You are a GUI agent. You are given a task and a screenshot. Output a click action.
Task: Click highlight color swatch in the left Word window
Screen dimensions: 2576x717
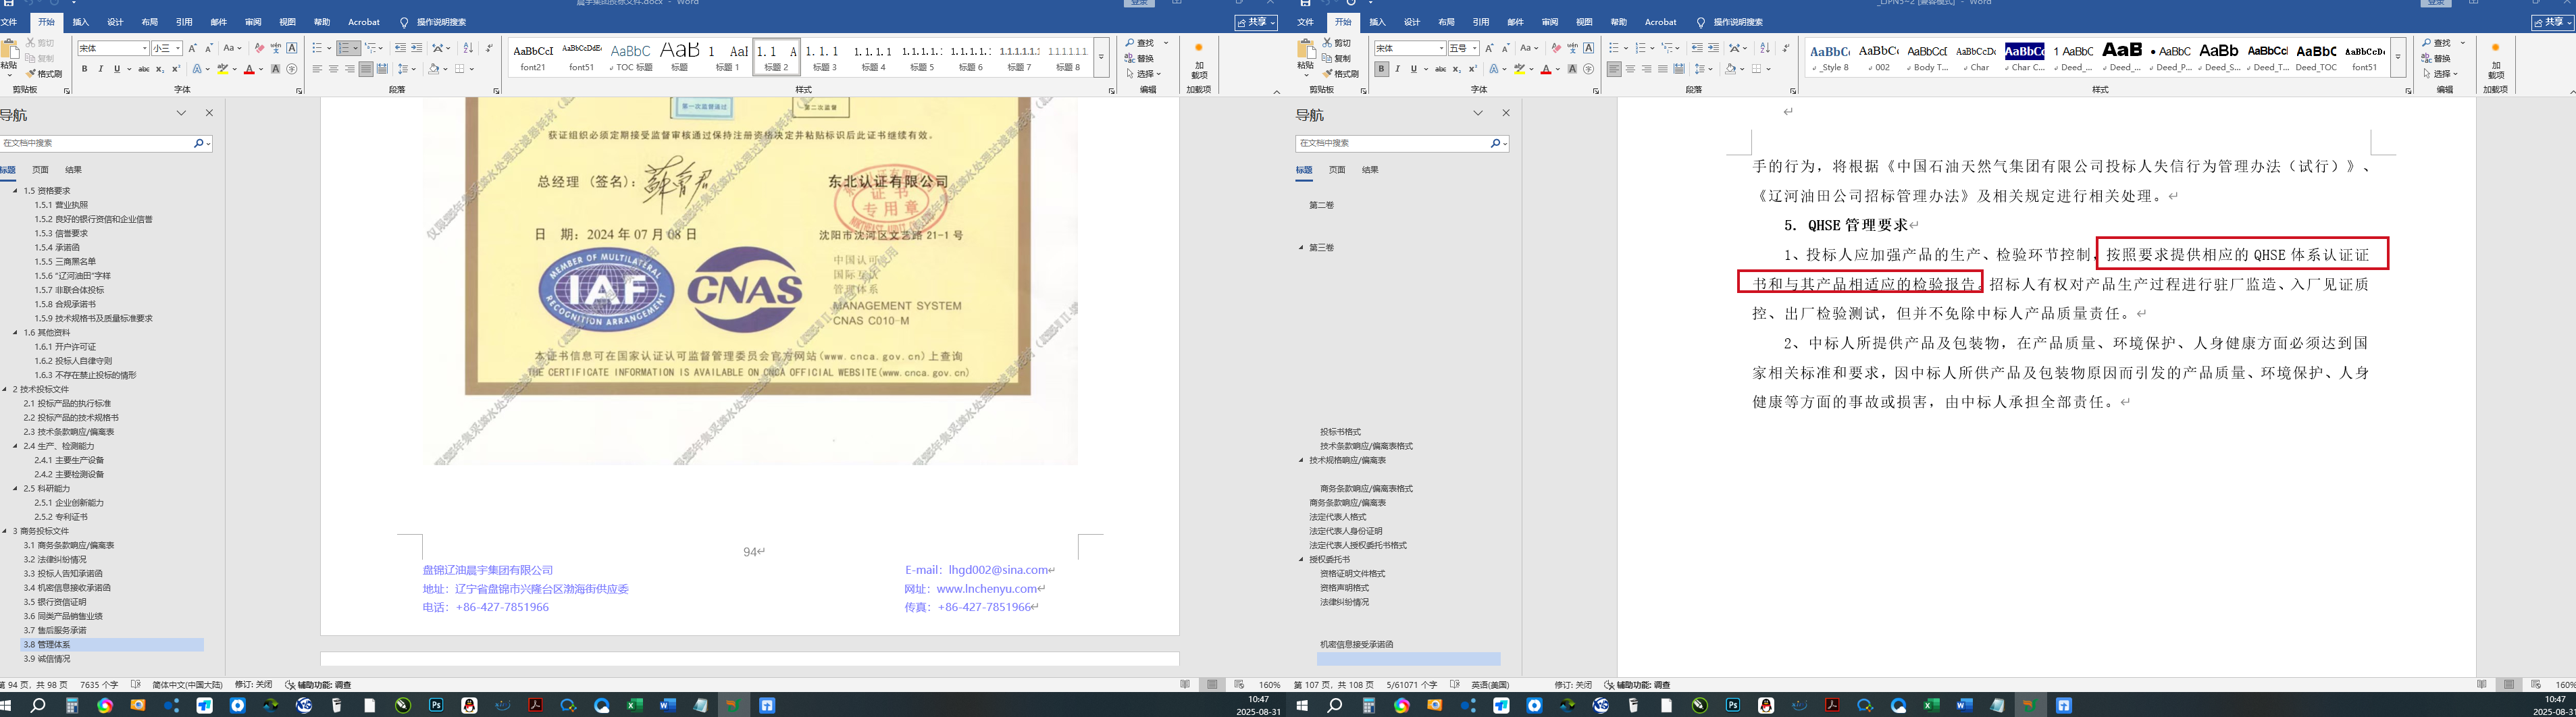point(222,69)
